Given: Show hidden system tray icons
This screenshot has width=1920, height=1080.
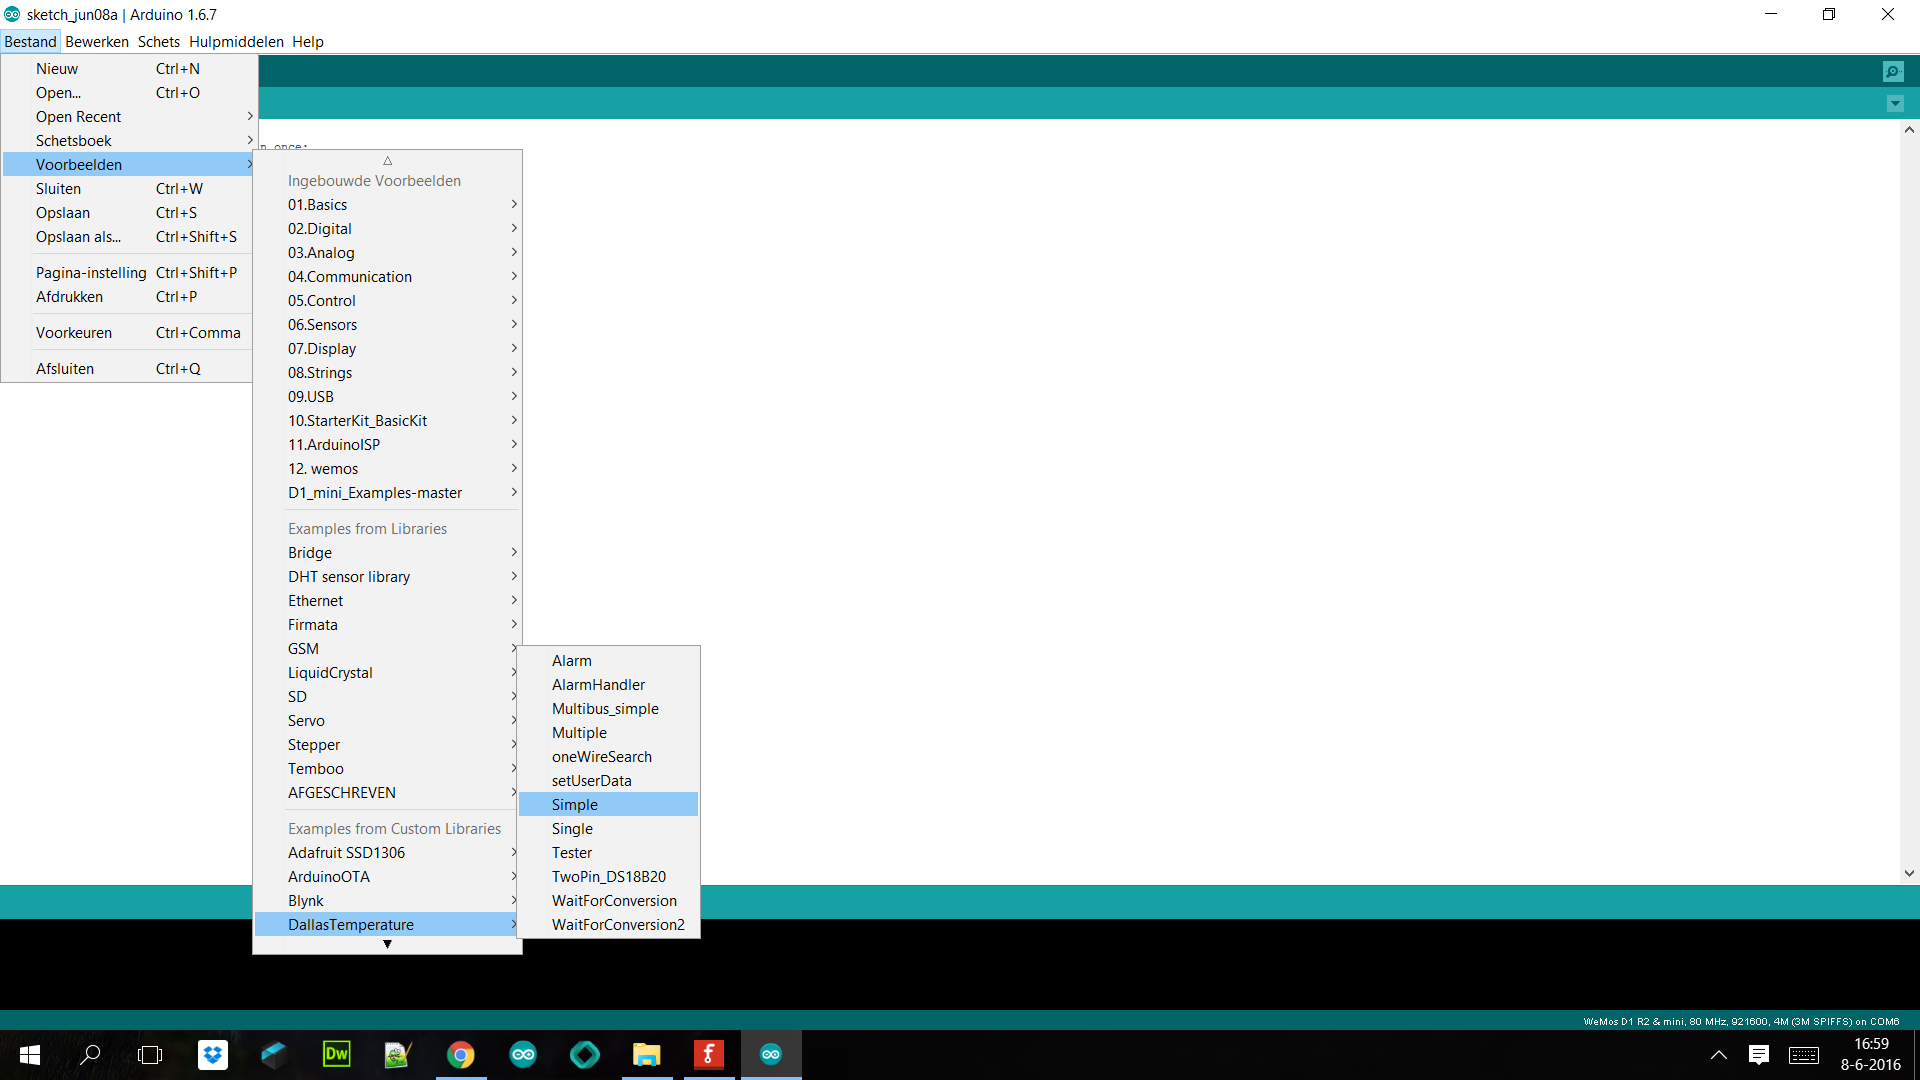Looking at the screenshot, I should click(1718, 1054).
